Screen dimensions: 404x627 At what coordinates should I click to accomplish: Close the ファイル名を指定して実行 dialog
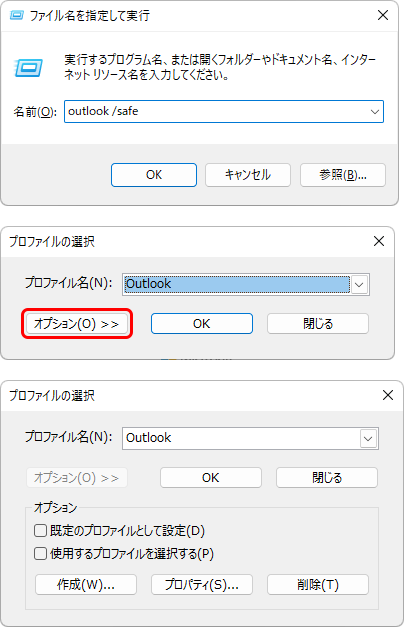point(383,15)
